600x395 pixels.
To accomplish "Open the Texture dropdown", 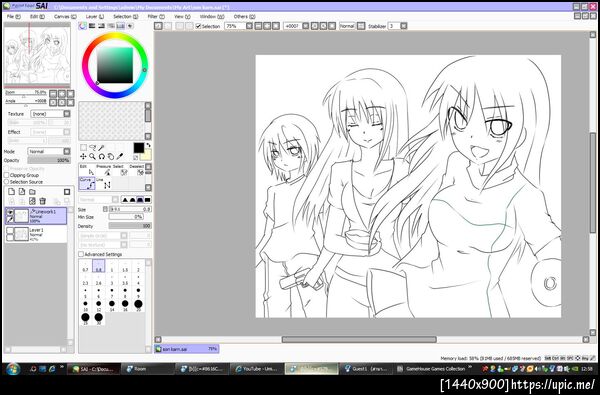I will pyautogui.click(x=67, y=114).
